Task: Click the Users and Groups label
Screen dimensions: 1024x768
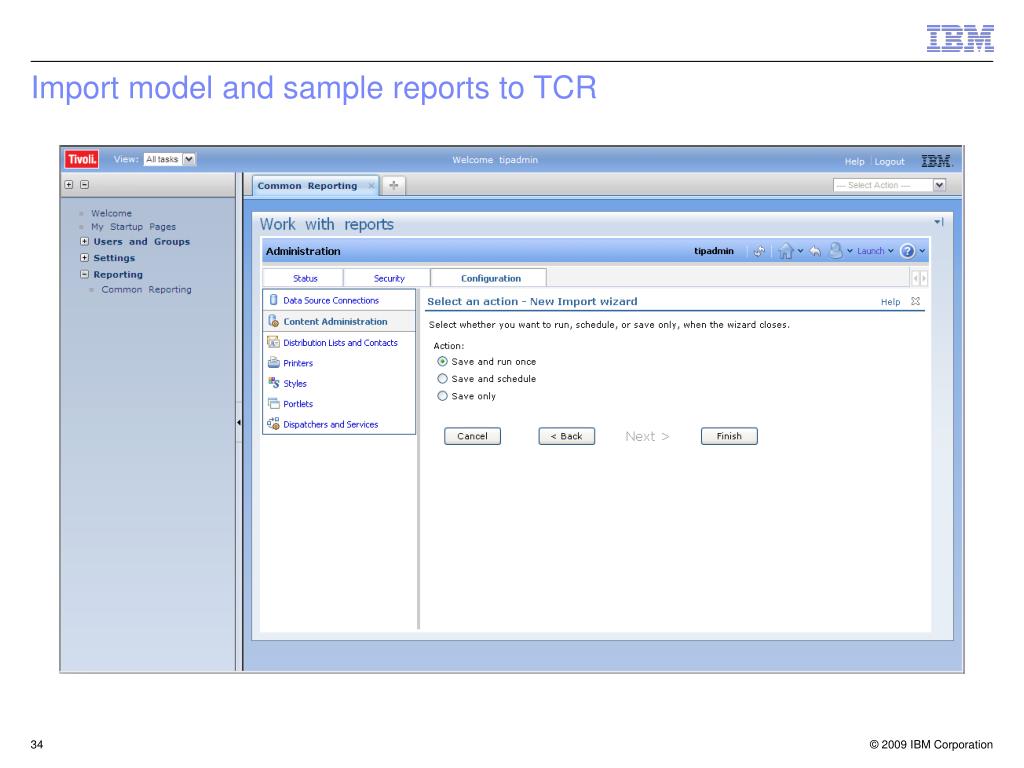Action: (x=141, y=242)
